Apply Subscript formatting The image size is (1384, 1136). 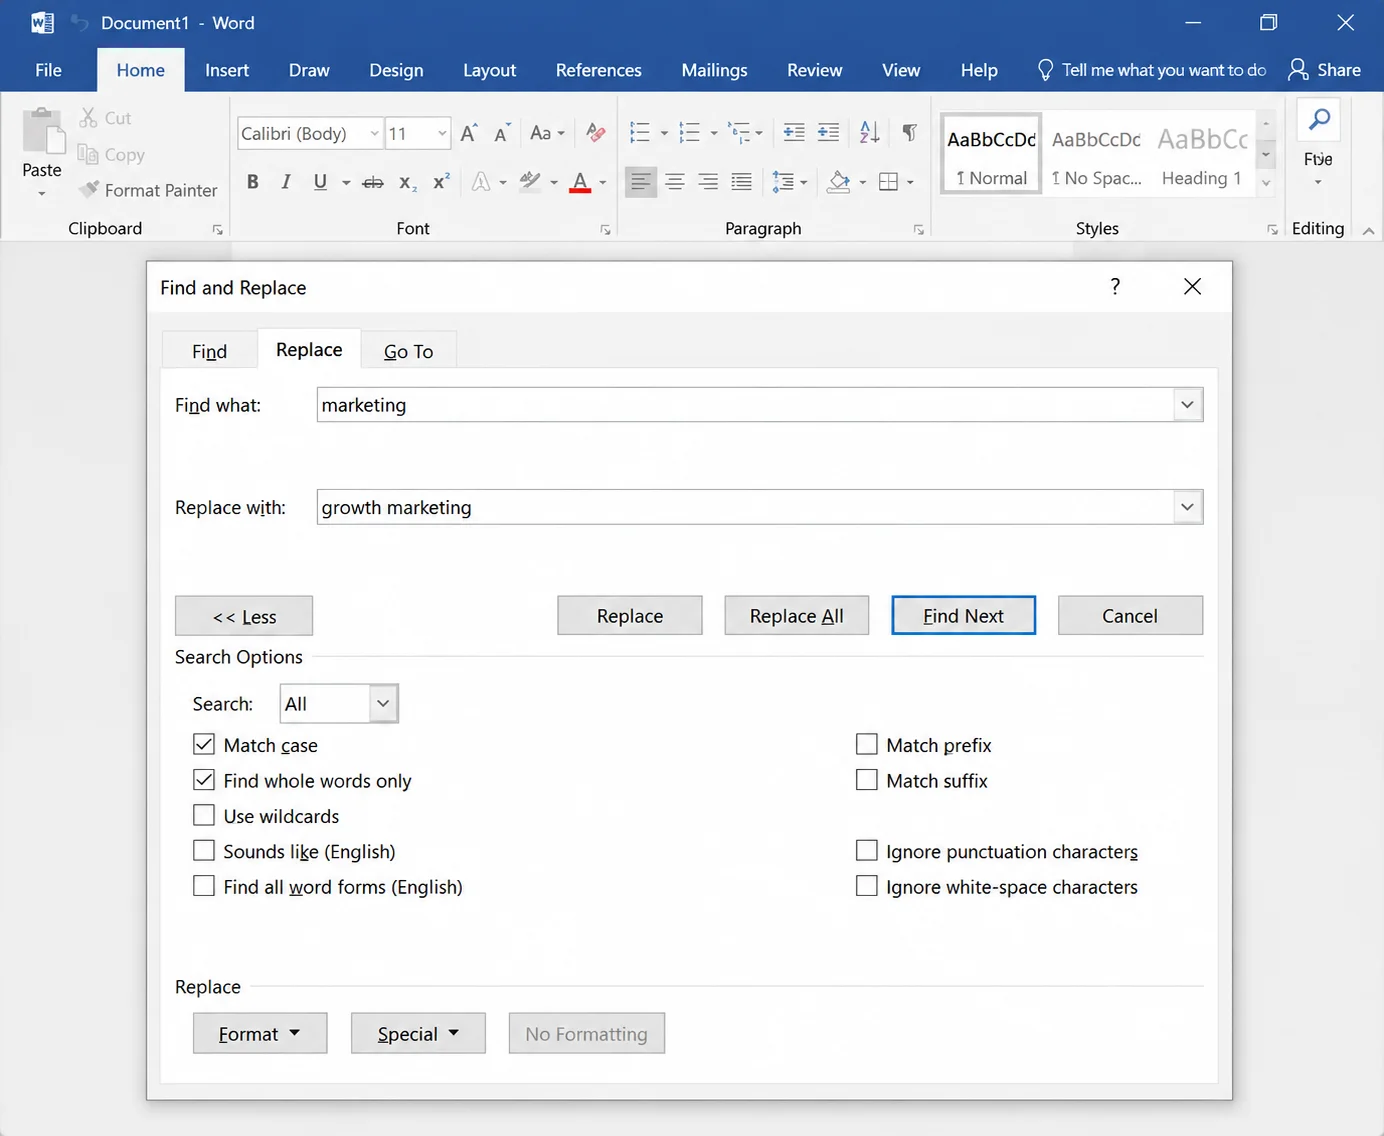click(x=407, y=182)
